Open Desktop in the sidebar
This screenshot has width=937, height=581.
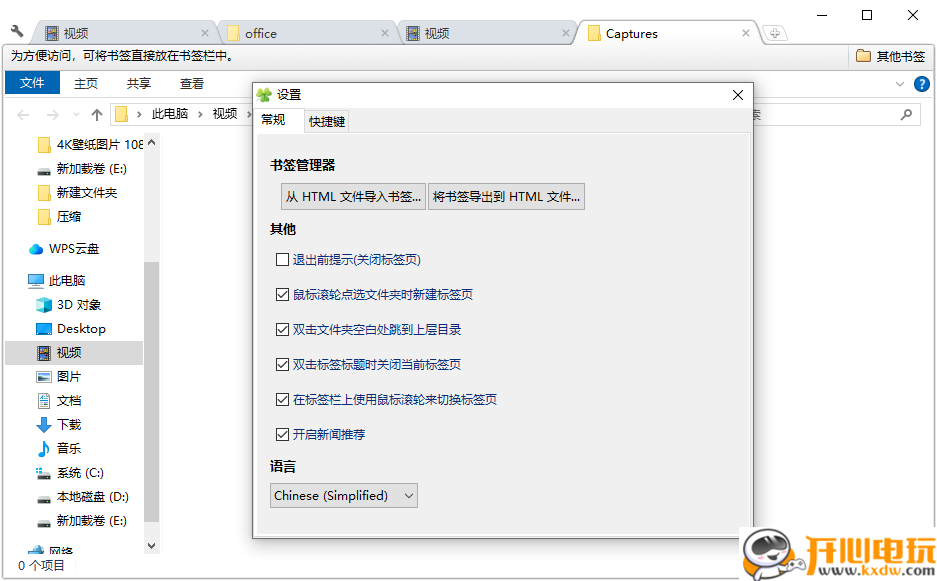pyautogui.click(x=71, y=329)
